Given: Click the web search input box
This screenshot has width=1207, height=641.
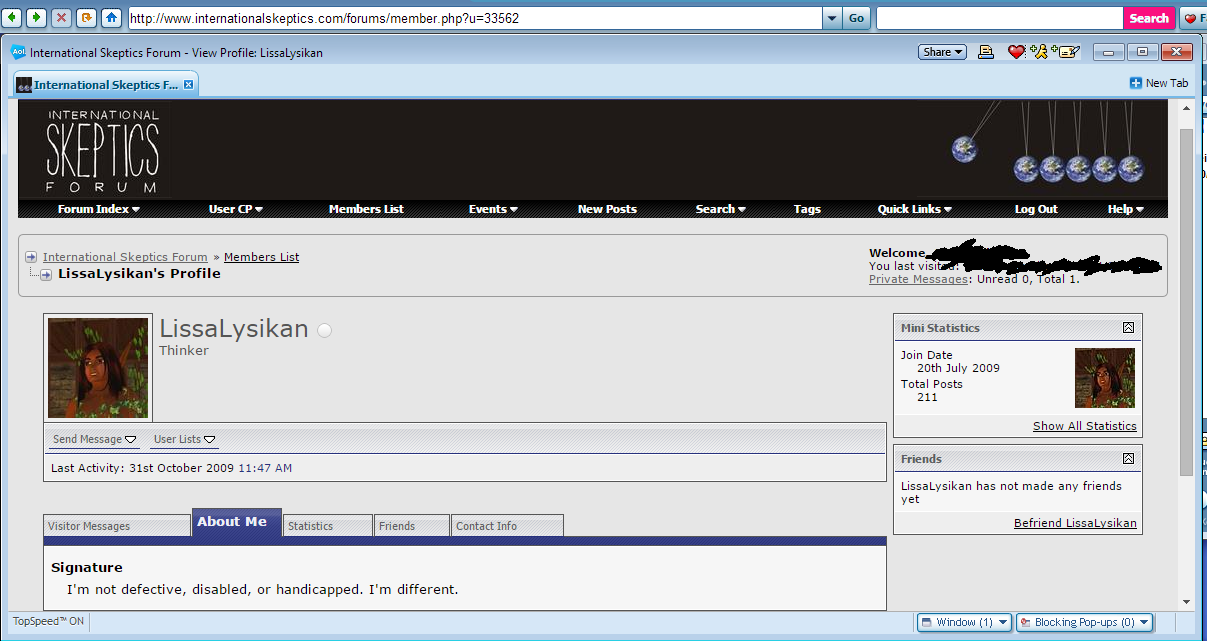Looking at the screenshot, I should 1000,18.
